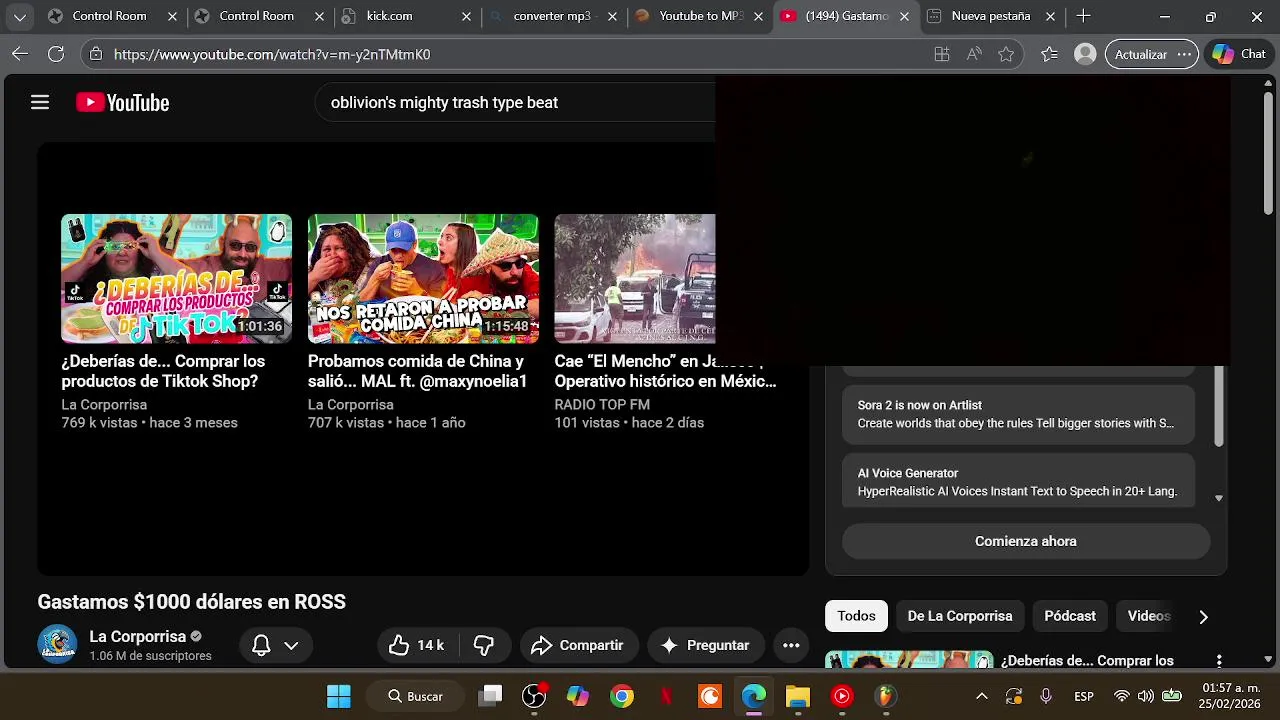Open the TikTok Shop products video thumbnail
Screen dimensions: 1280x720
(176, 279)
